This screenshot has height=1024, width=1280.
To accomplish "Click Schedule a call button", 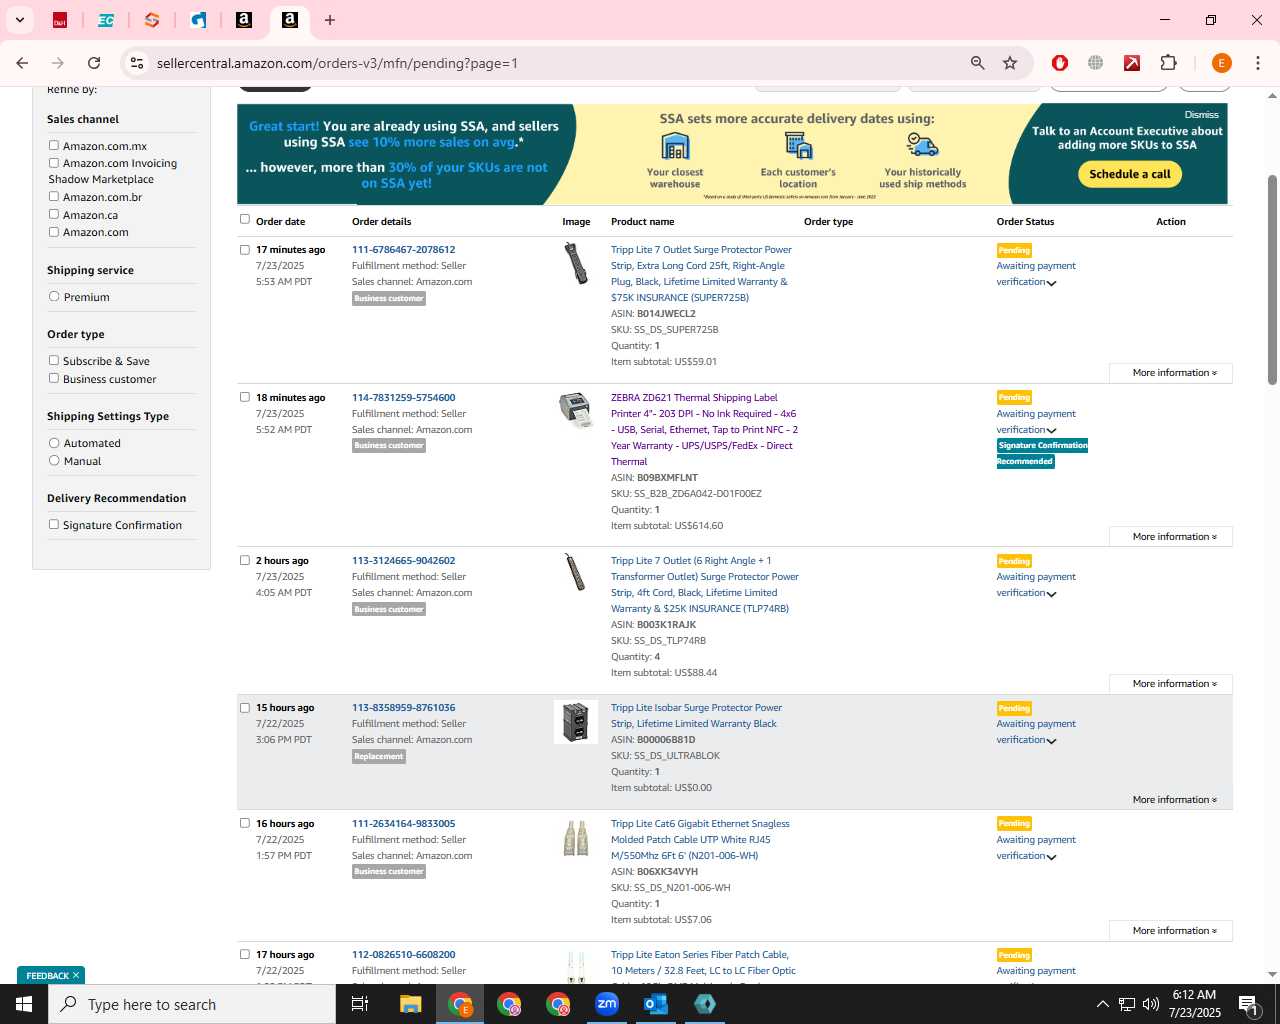I will (x=1130, y=174).
